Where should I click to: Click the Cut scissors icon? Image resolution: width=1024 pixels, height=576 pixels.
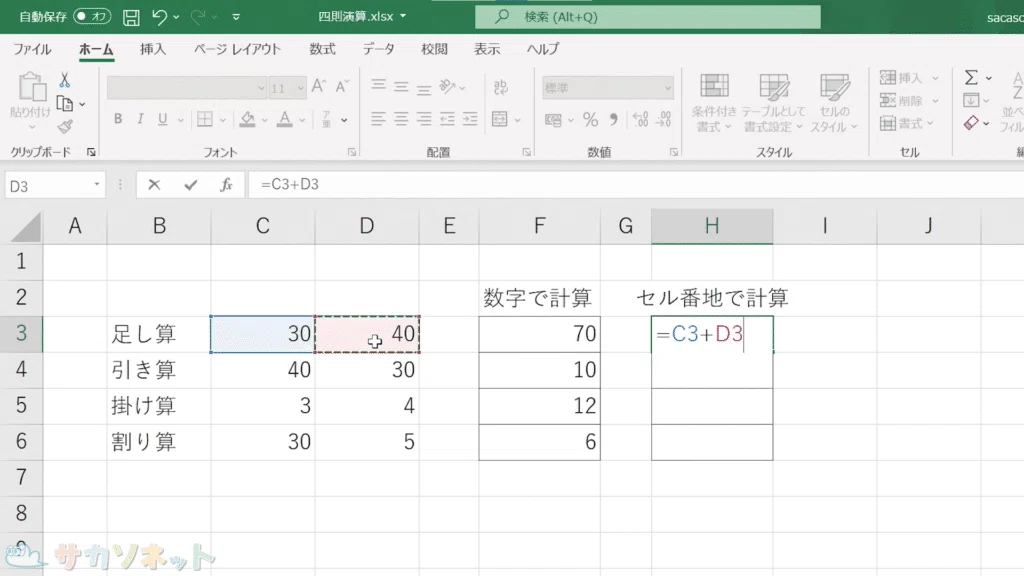65,80
